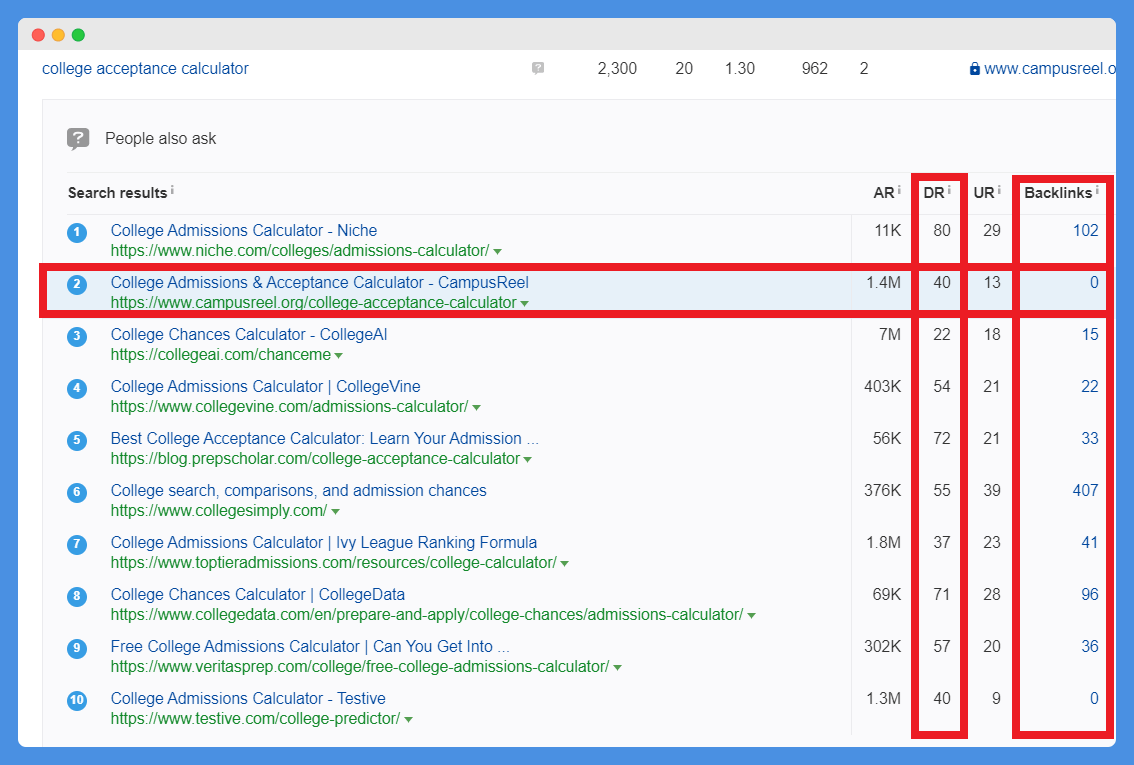
Task: Click the red close window button
Action: click(x=38, y=35)
